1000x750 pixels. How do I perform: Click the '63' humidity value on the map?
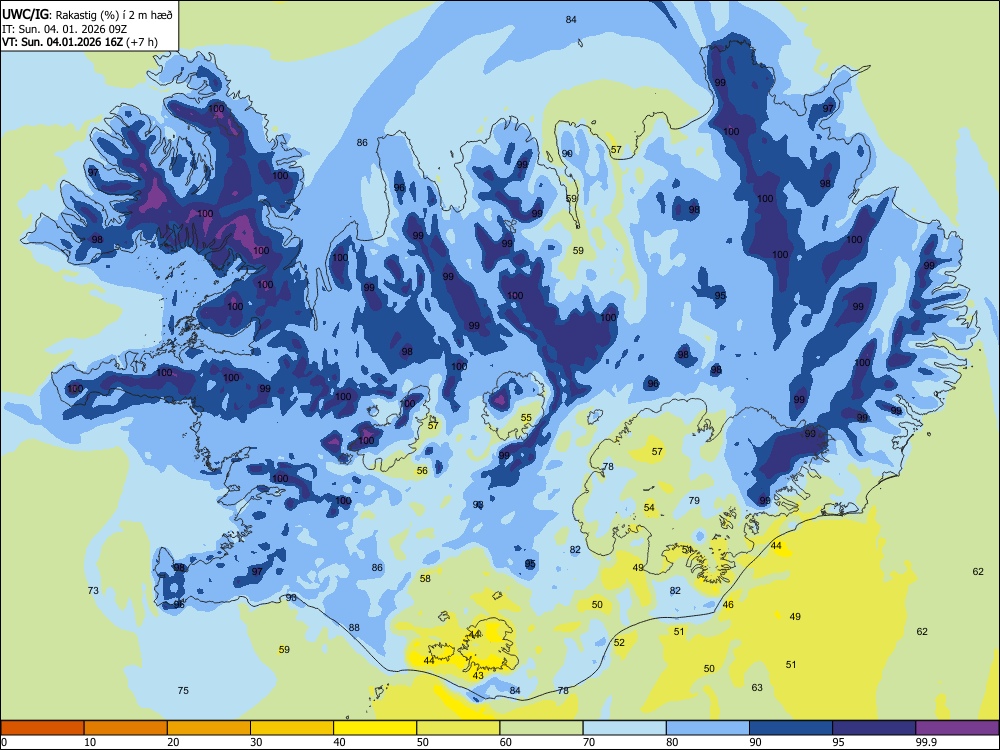pyautogui.click(x=757, y=688)
